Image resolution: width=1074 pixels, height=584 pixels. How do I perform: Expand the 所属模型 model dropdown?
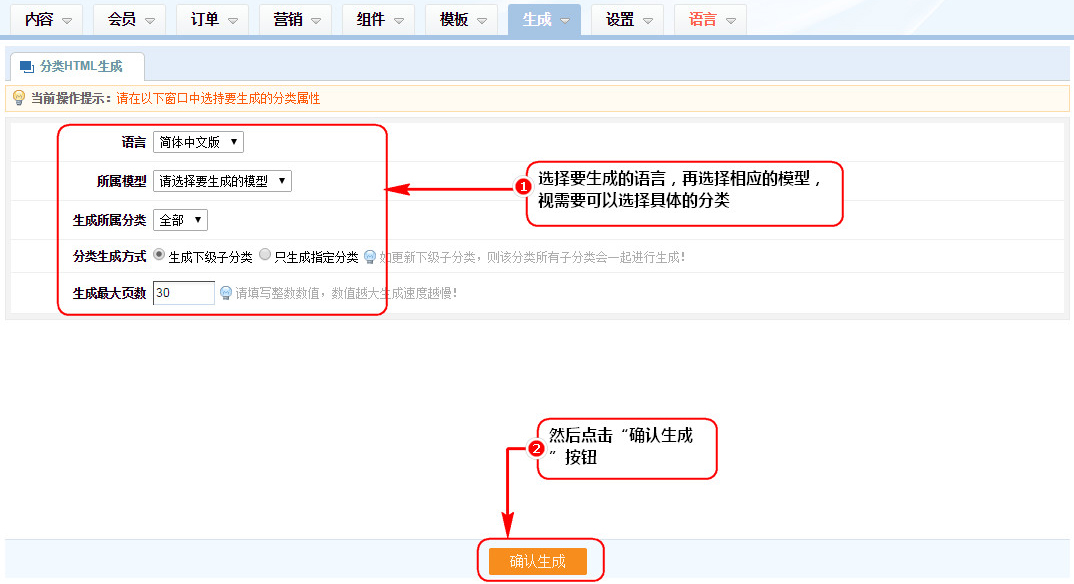[x=222, y=181]
